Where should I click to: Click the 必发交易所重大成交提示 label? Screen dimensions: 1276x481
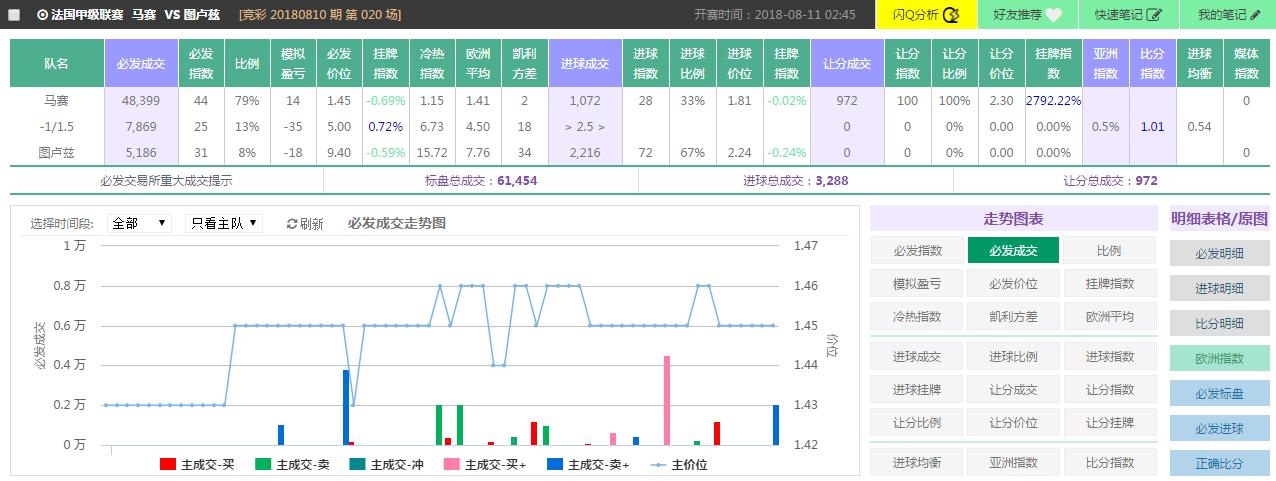point(167,181)
